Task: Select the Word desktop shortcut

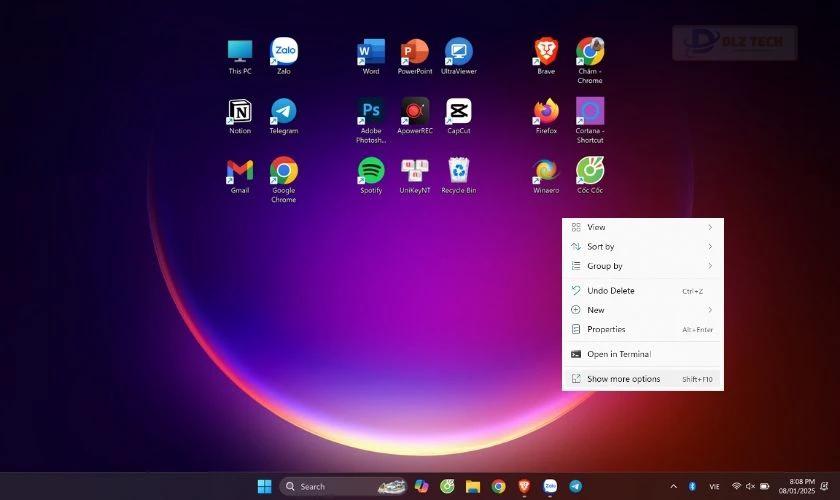Action: tap(371, 56)
